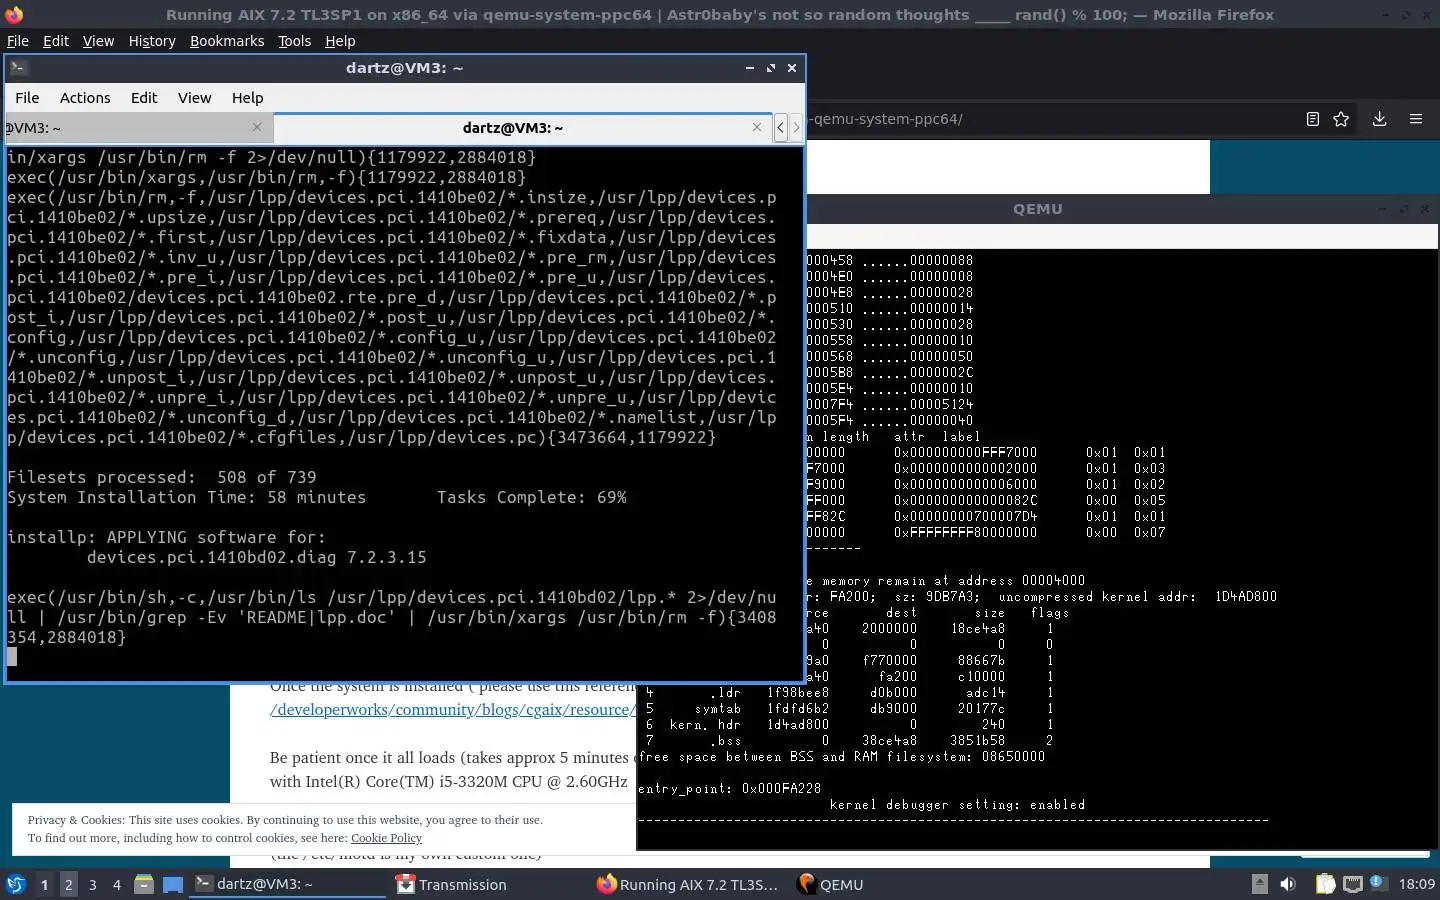Open the LXQt start menu icon
Viewport: 1440px width, 900px height.
coord(16,884)
